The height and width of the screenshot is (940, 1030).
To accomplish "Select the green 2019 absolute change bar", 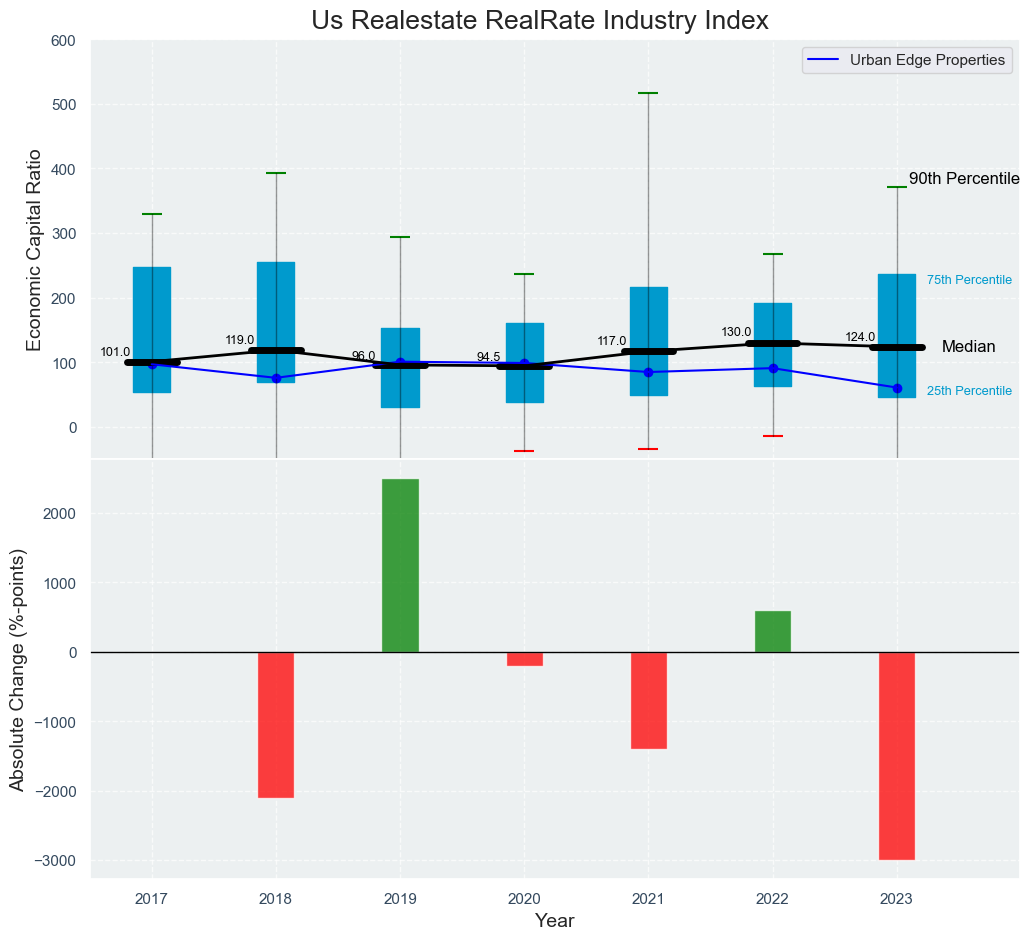I will coord(400,565).
